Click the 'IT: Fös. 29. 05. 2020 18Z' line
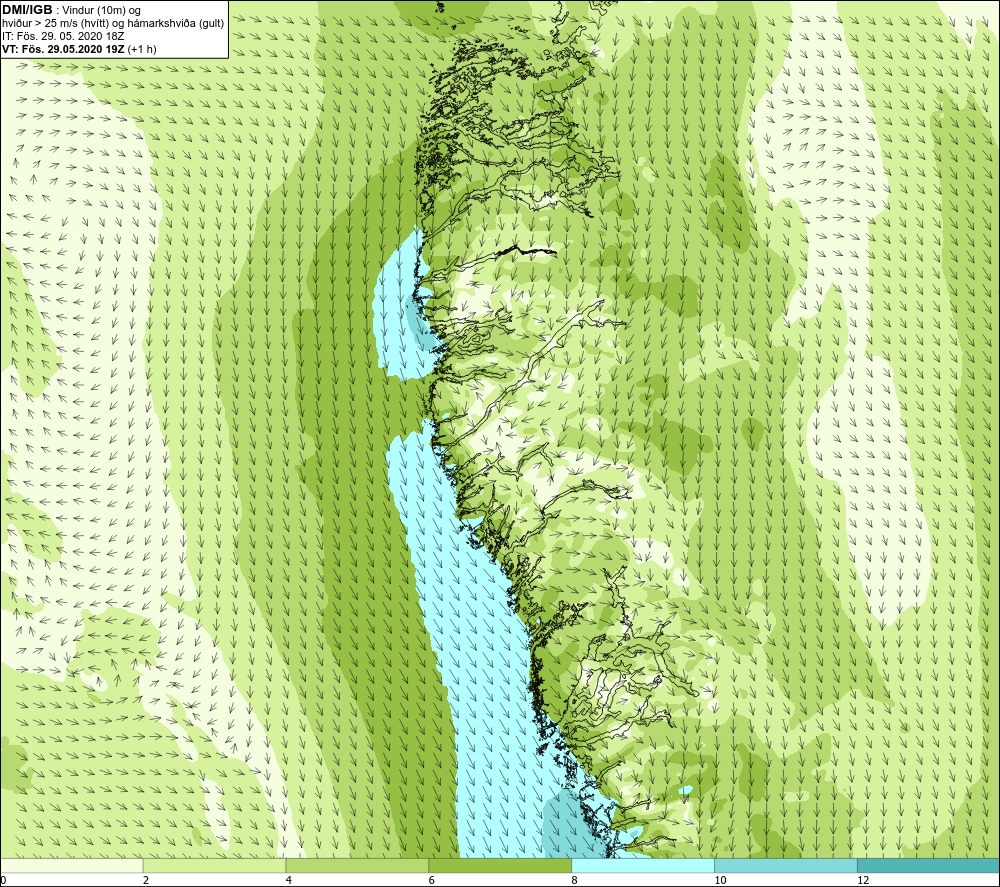Viewport: 1000px width, 887px height. click(x=63, y=36)
